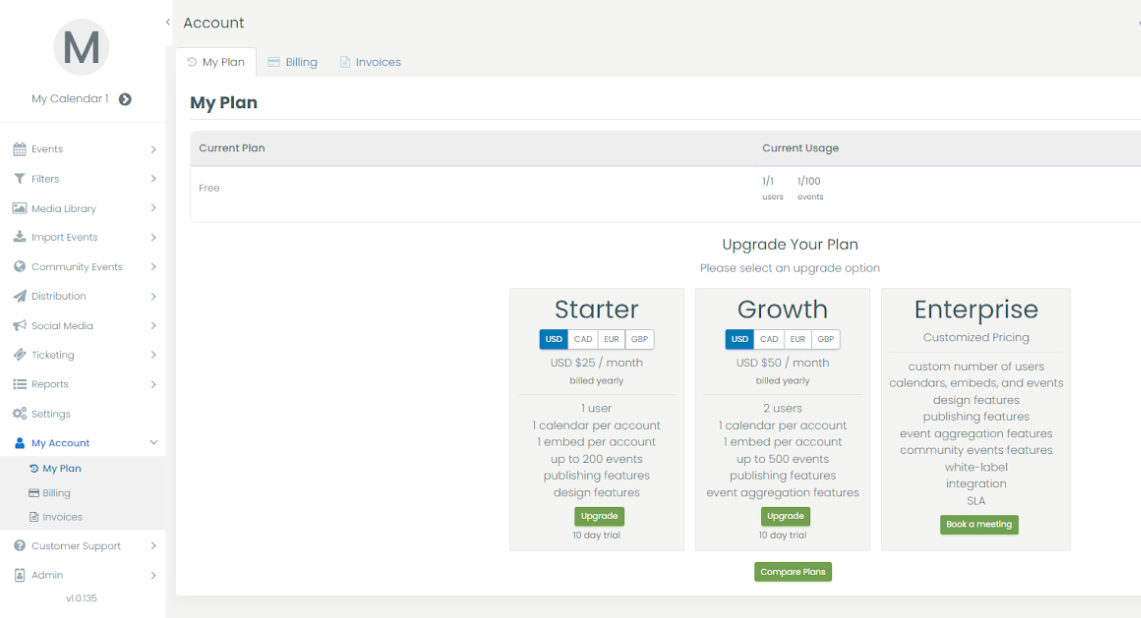Click the Community Events globe icon
The image size is (1141, 618).
coord(20,266)
